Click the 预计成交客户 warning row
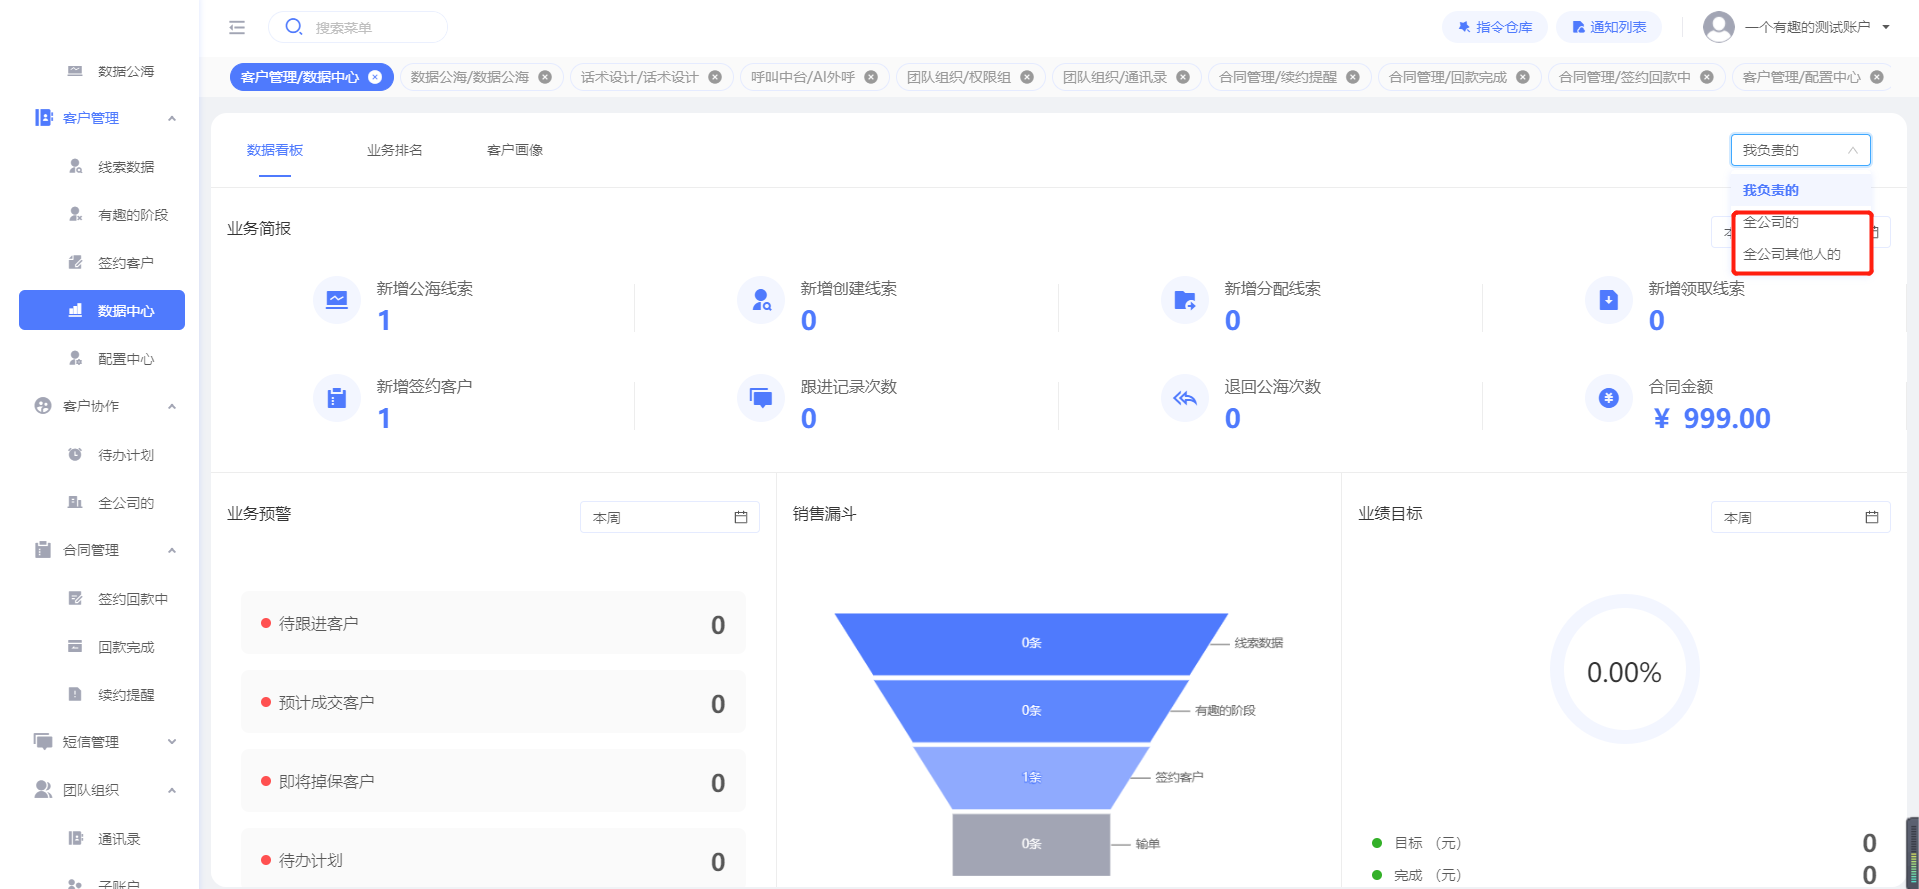1919x889 pixels. coord(493,702)
